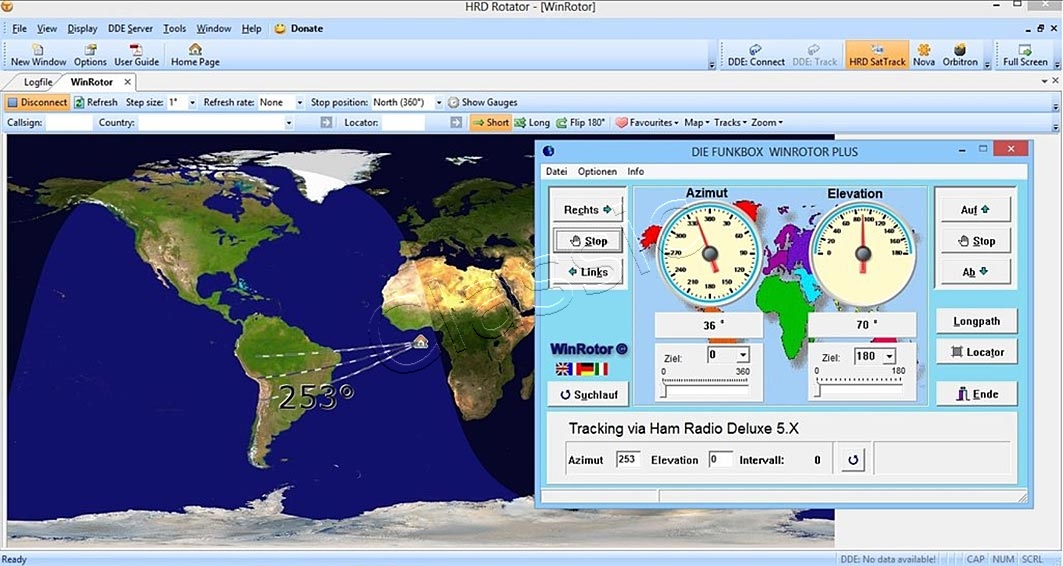Click the home station marker on map

[420, 341]
